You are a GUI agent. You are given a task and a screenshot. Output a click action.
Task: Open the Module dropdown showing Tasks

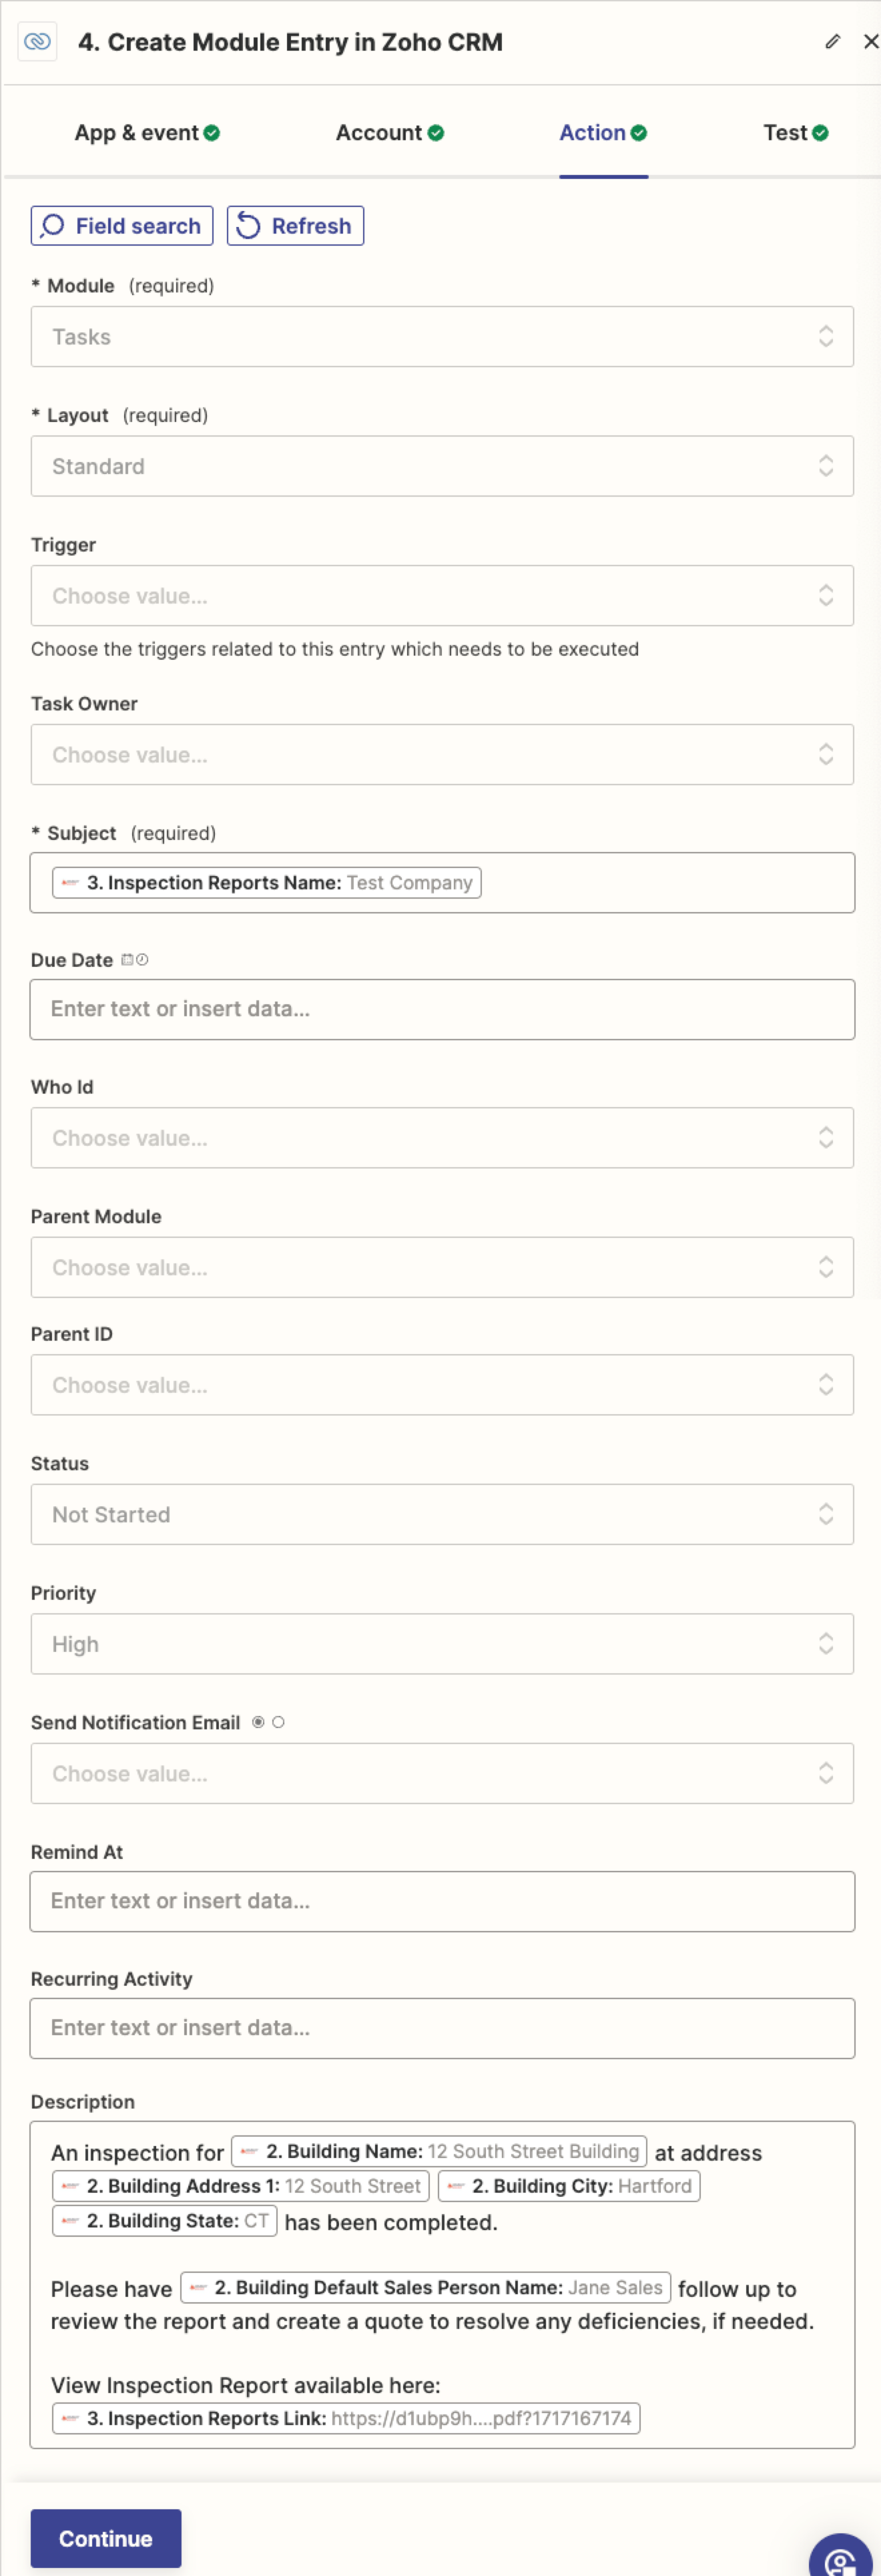pos(442,337)
